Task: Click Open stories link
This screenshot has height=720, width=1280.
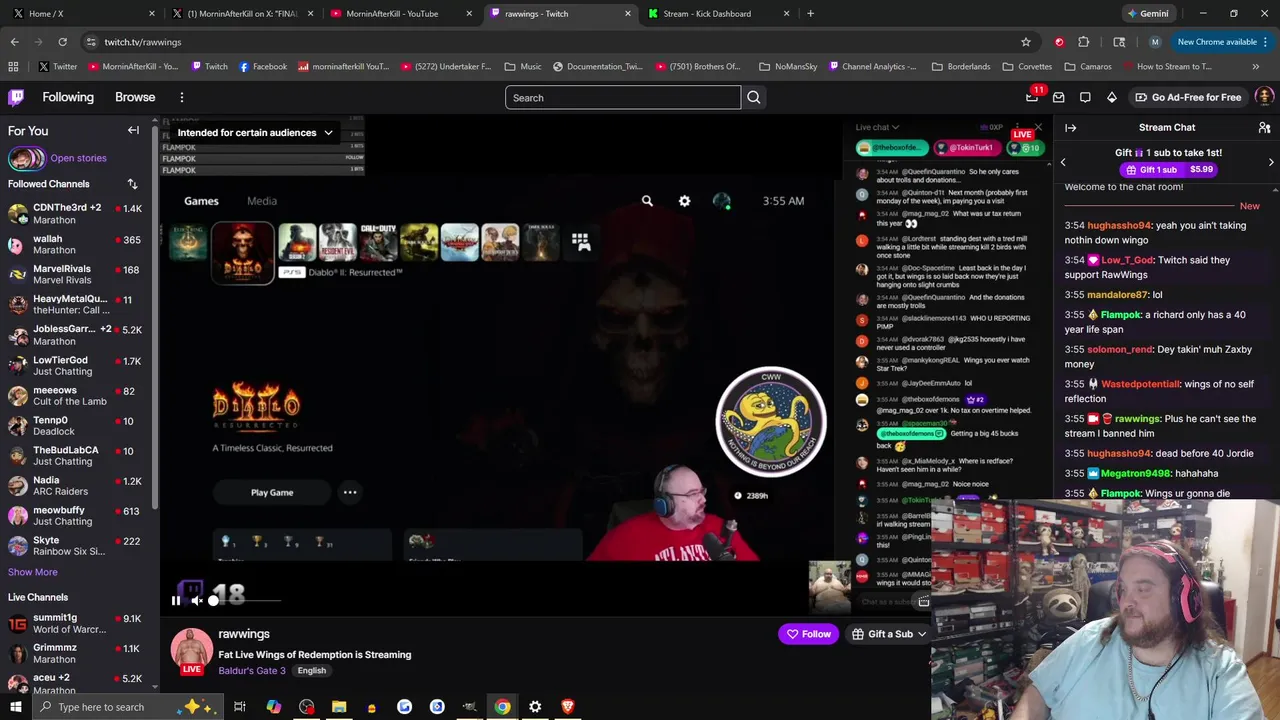Action: [x=78, y=158]
